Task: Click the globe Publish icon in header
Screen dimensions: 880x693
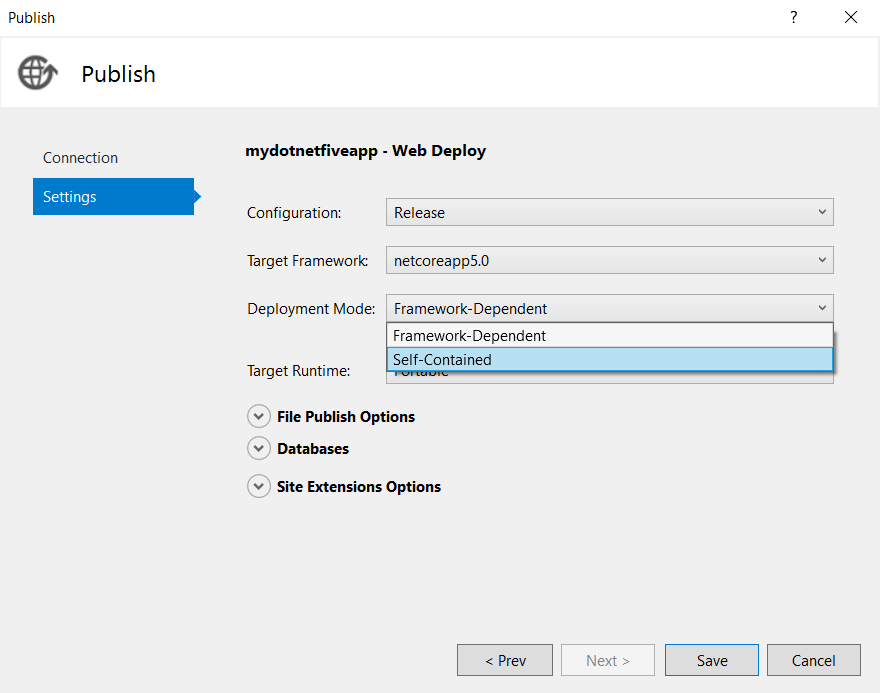Action: click(x=37, y=72)
